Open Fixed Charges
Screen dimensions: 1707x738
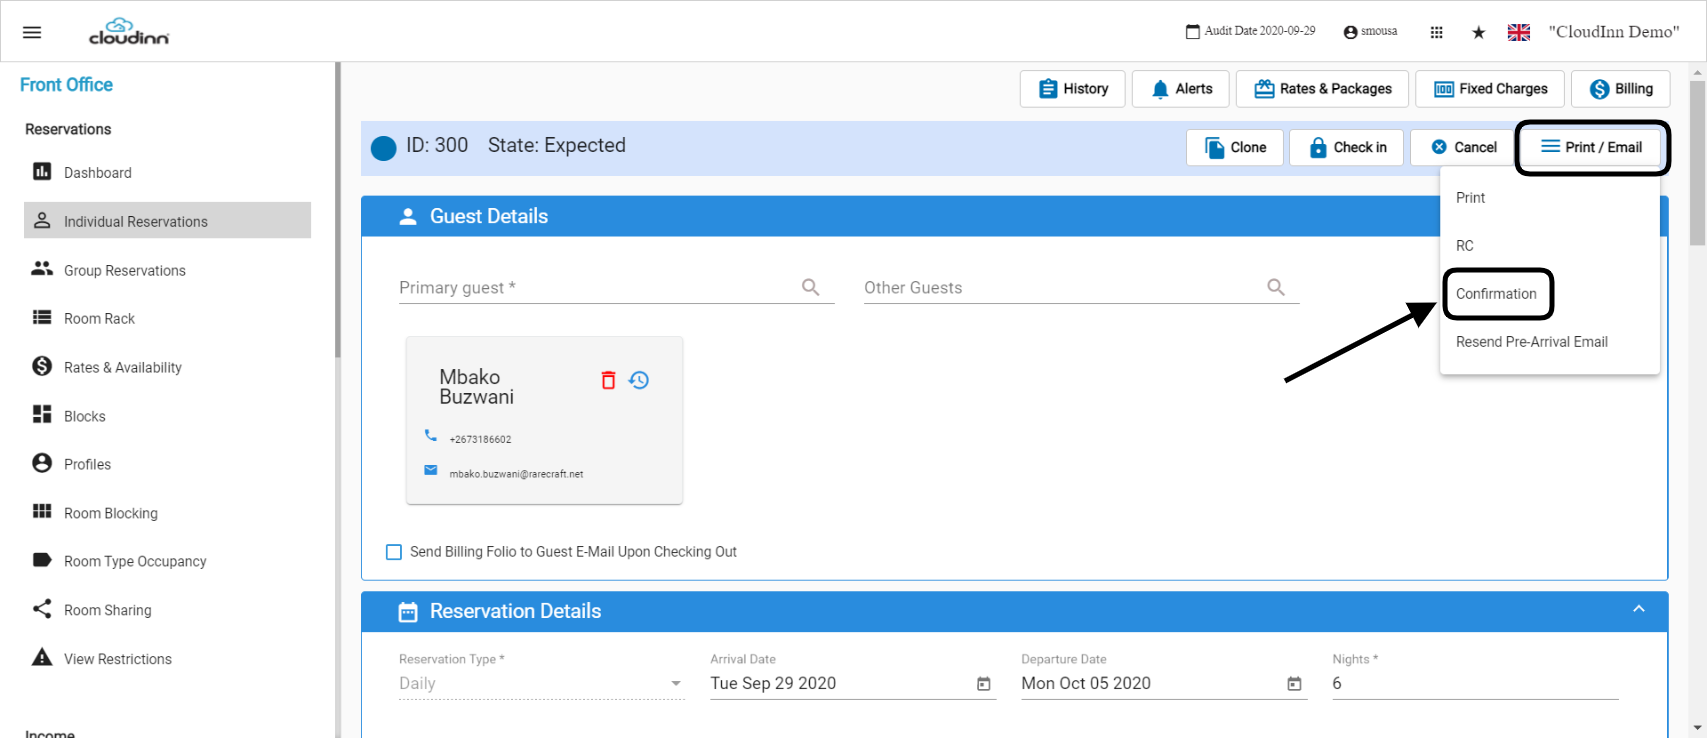pos(1490,89)
